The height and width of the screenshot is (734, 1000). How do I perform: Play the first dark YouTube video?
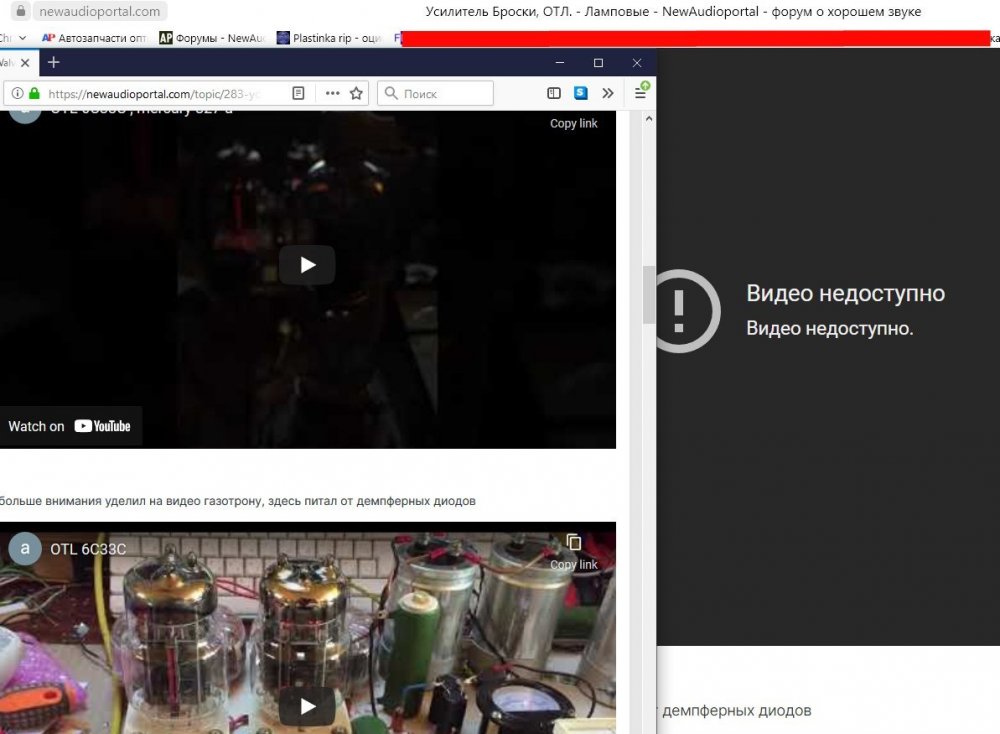(307, 265)
